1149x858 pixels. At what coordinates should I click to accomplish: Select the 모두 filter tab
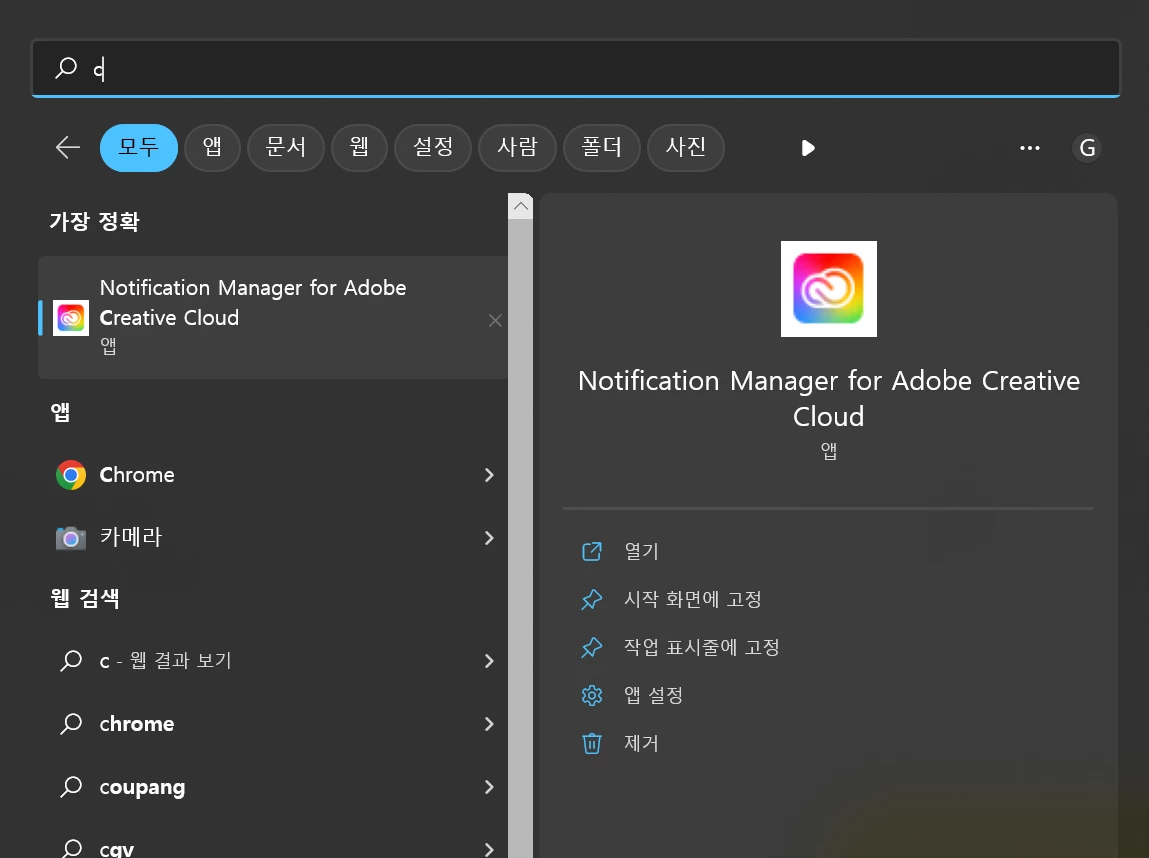[138, 147]
